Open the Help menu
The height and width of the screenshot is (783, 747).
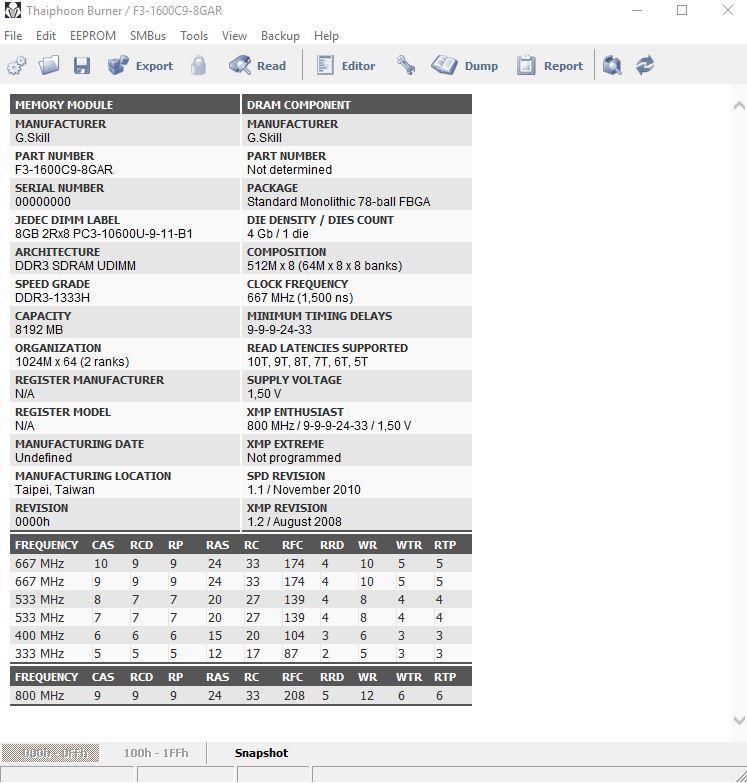pyautogui.click(x=326, y=36)
